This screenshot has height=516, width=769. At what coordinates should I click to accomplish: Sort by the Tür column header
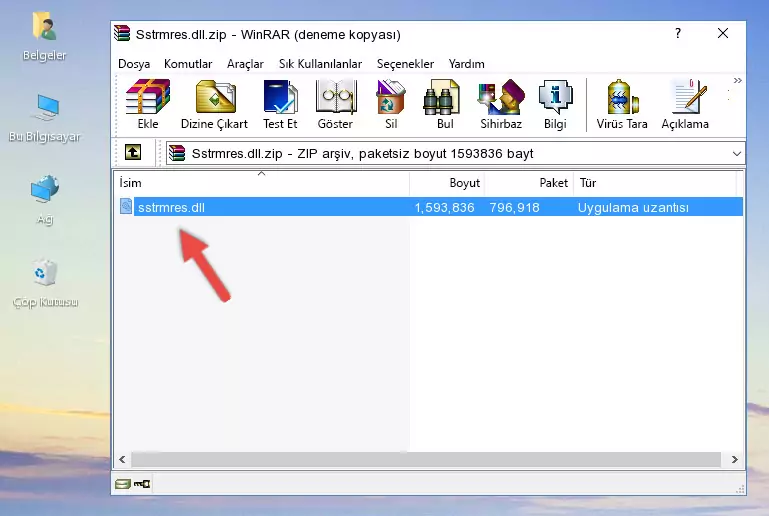pos(655,183)
